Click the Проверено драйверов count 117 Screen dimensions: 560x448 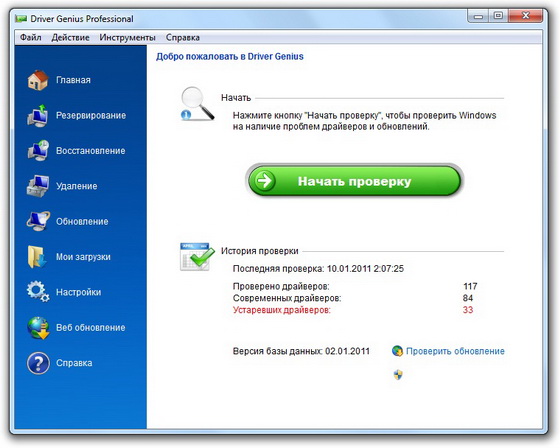point(470,286)
